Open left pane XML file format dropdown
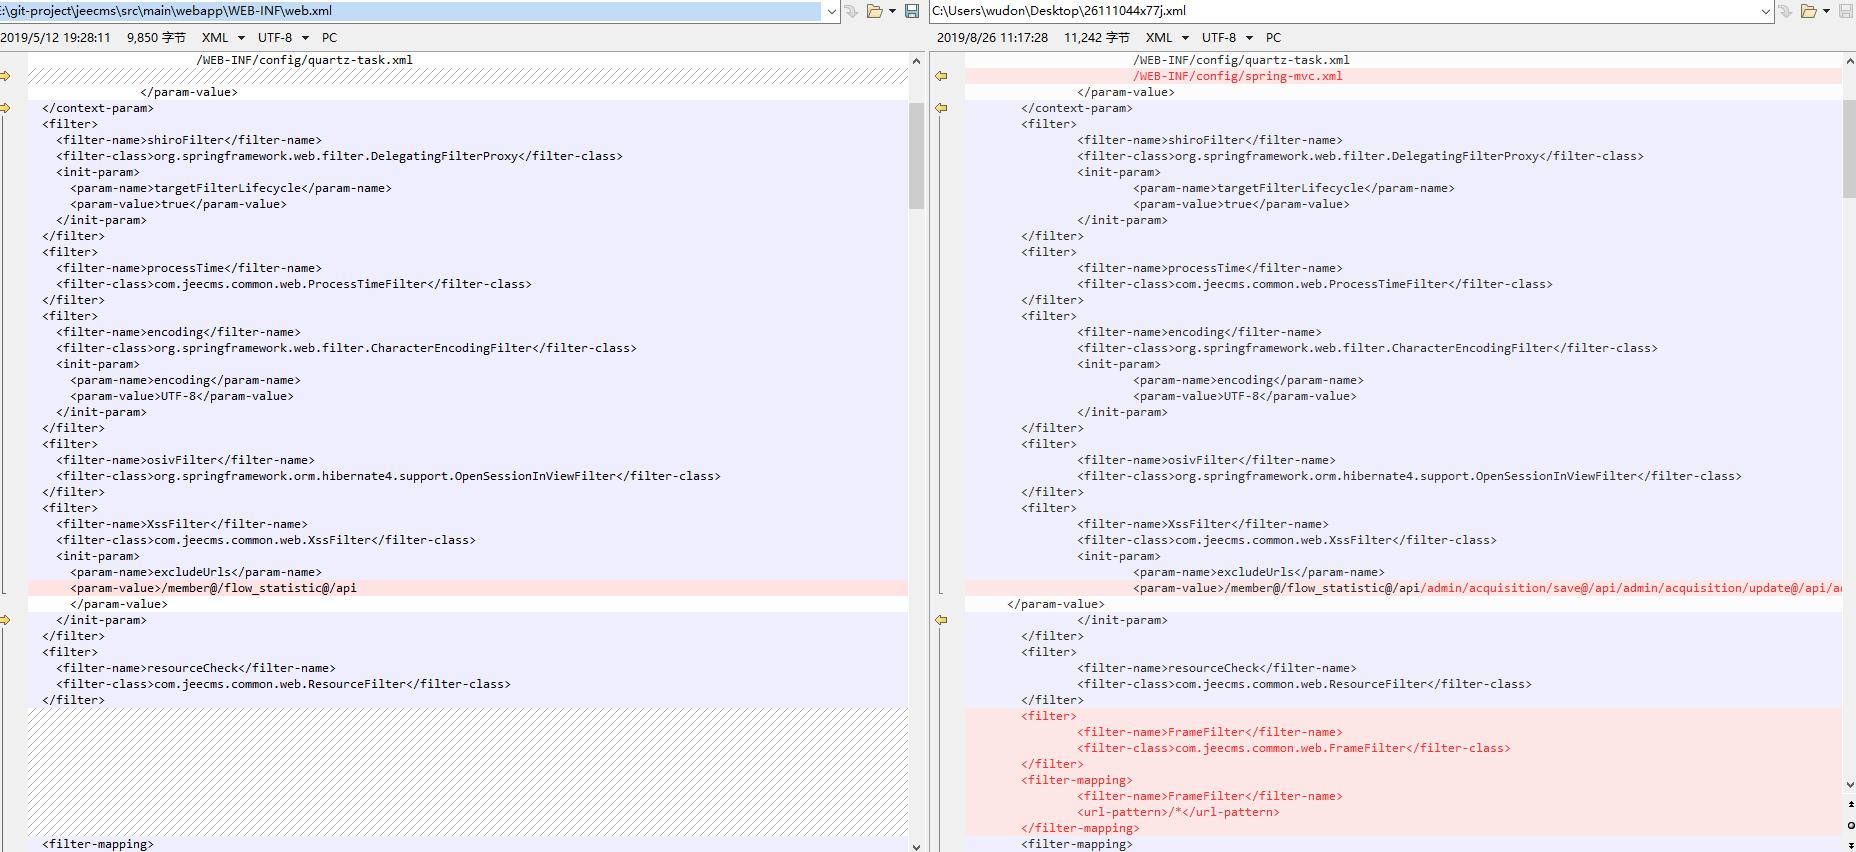The width and height of the screenshot is (1856, 852). [223, 37]
